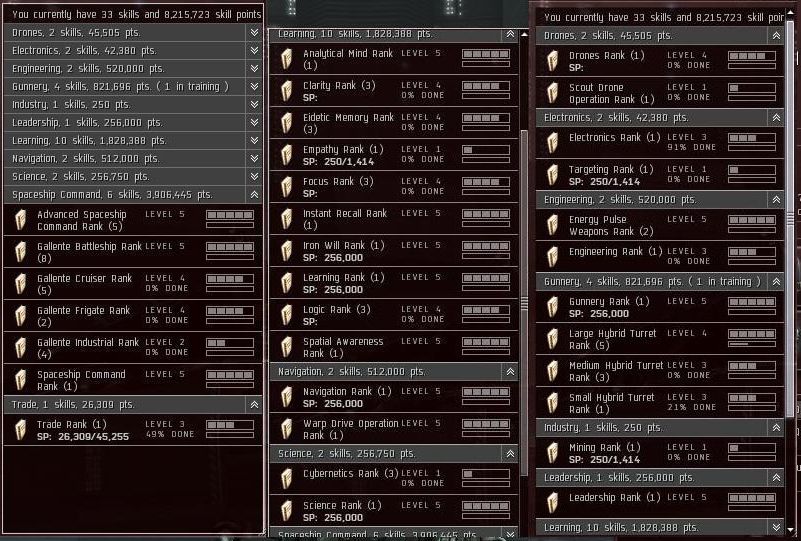
Task: Select the Logic skill book icon
Action: pyautogui.click(x=287, y=315)
